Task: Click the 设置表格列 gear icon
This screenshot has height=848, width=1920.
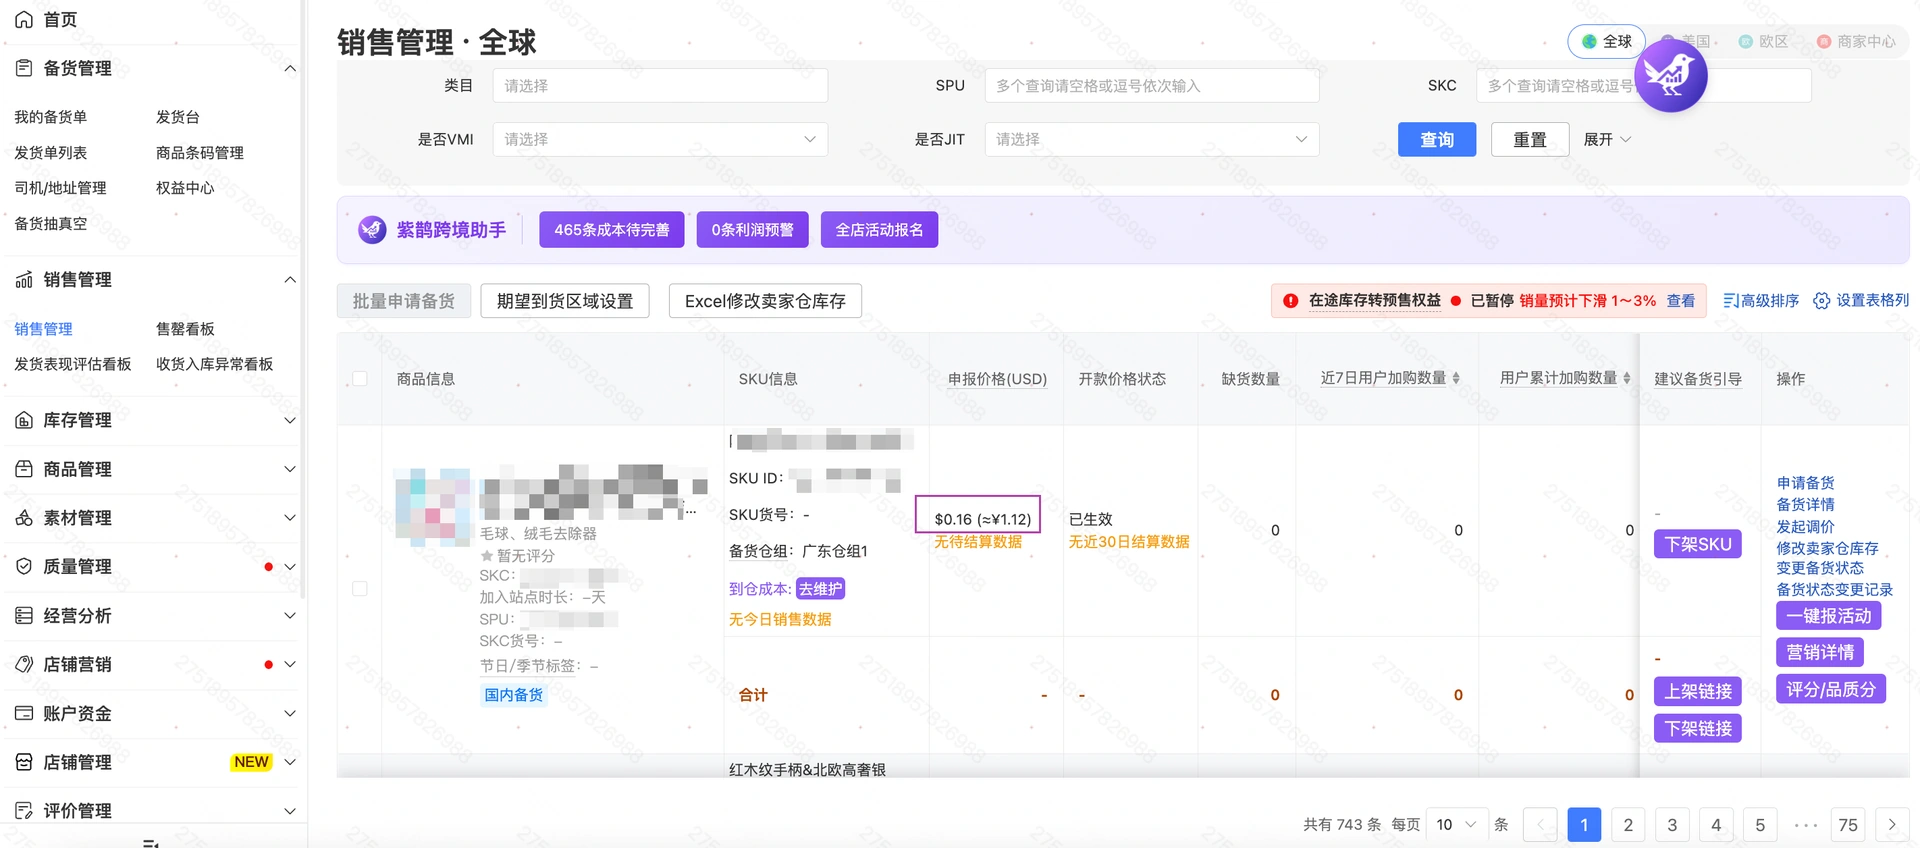Action: 1822,300
